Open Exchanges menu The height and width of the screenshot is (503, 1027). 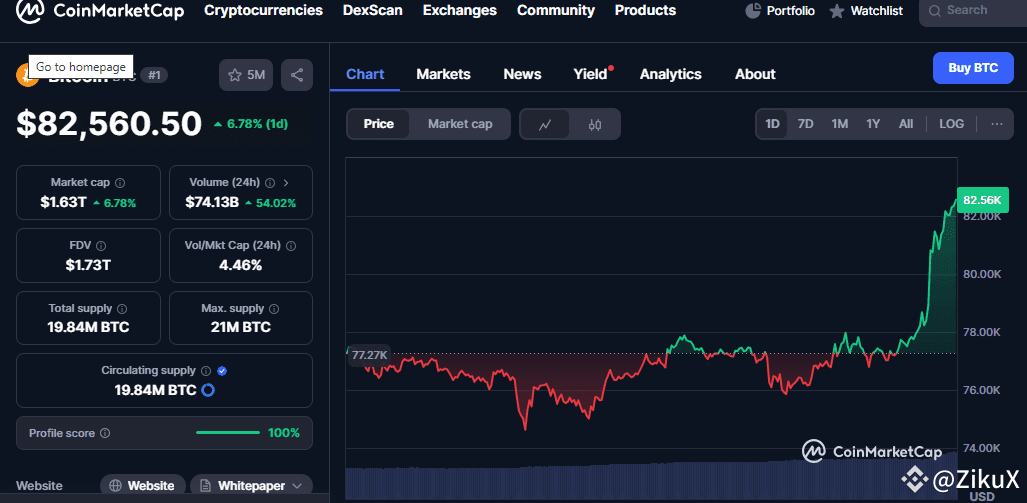pos(460,10)
